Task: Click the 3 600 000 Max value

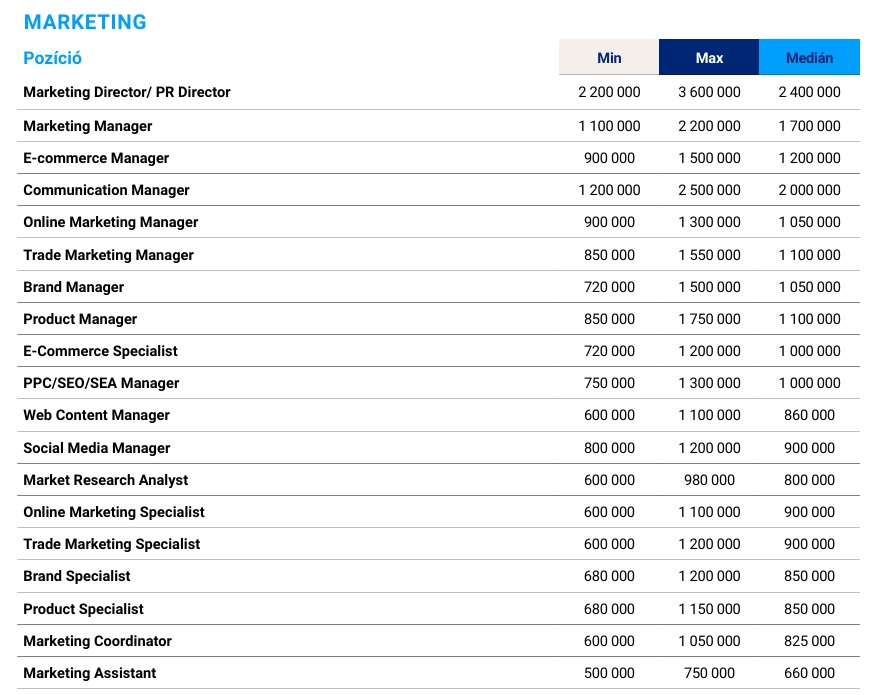Action: coord(709,92)
